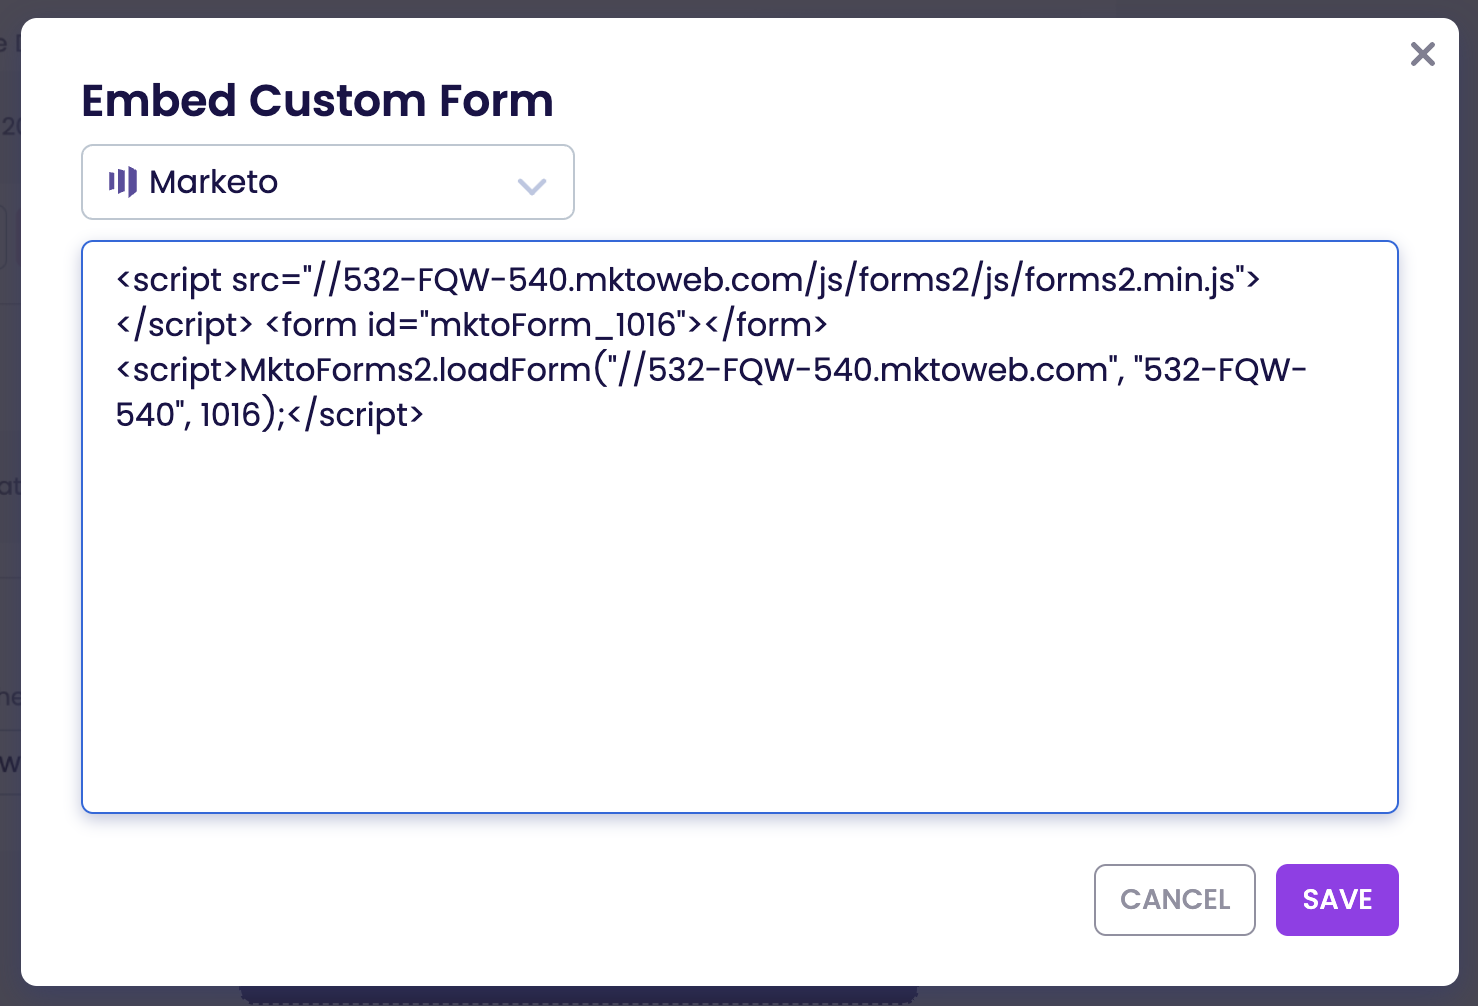Close the Embed Custom Form dialog
This screenshot has height=1006, width=1478.
click(x=1422, y=54)
